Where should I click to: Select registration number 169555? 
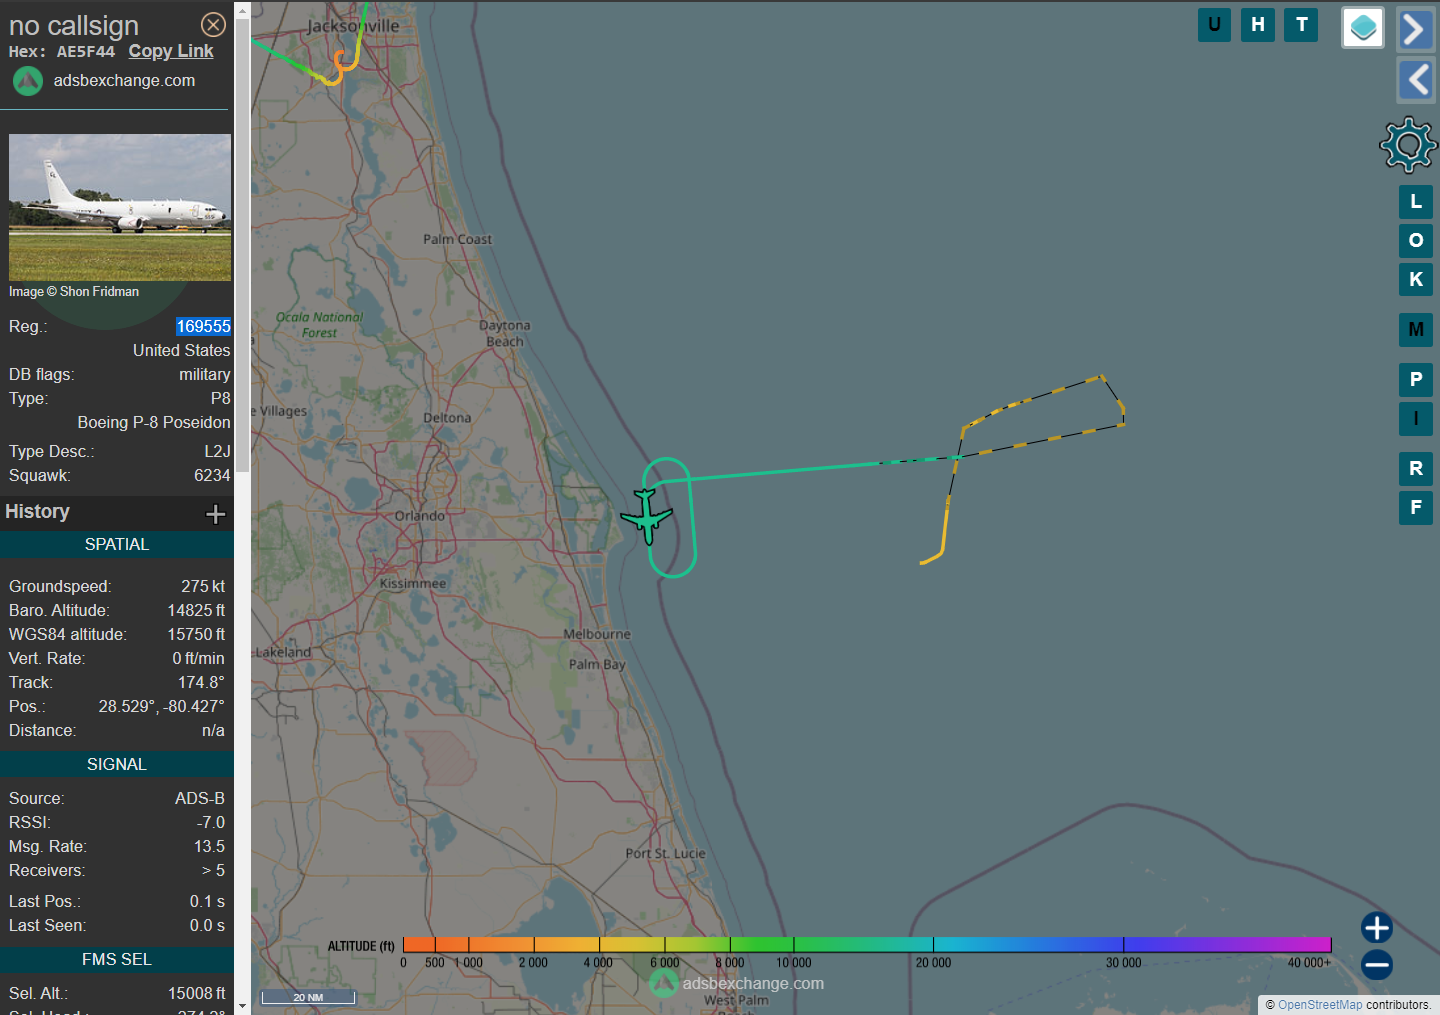tap(203, 326)
